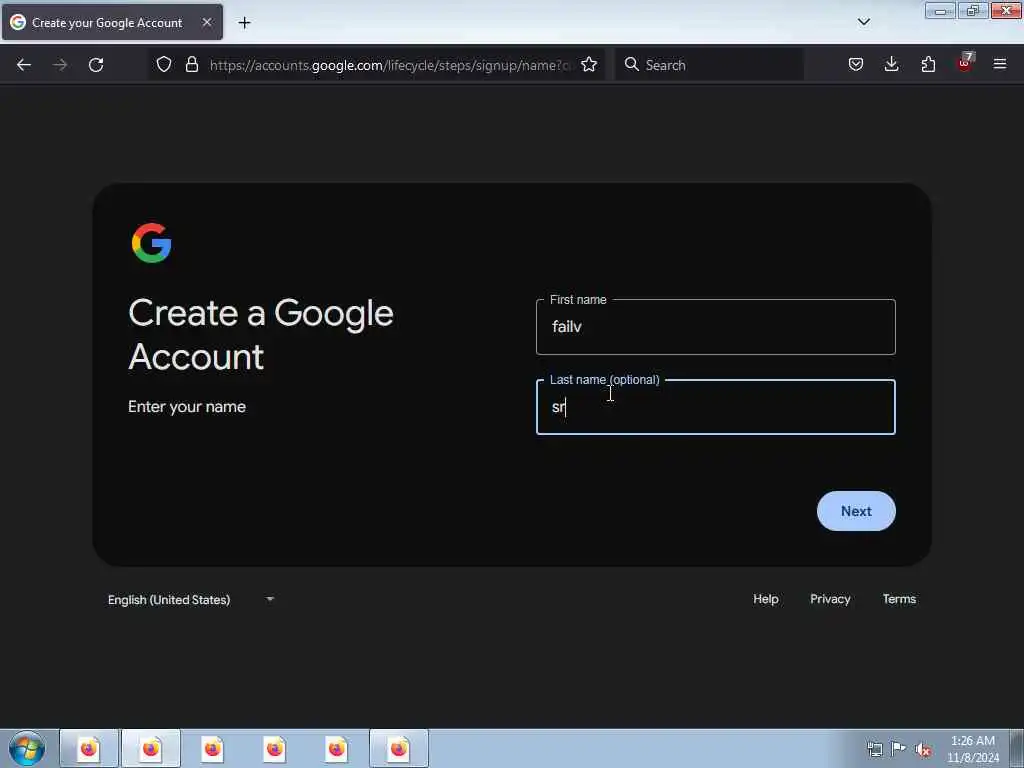
Task: Click the Google G logo
Action: (152, 243)
